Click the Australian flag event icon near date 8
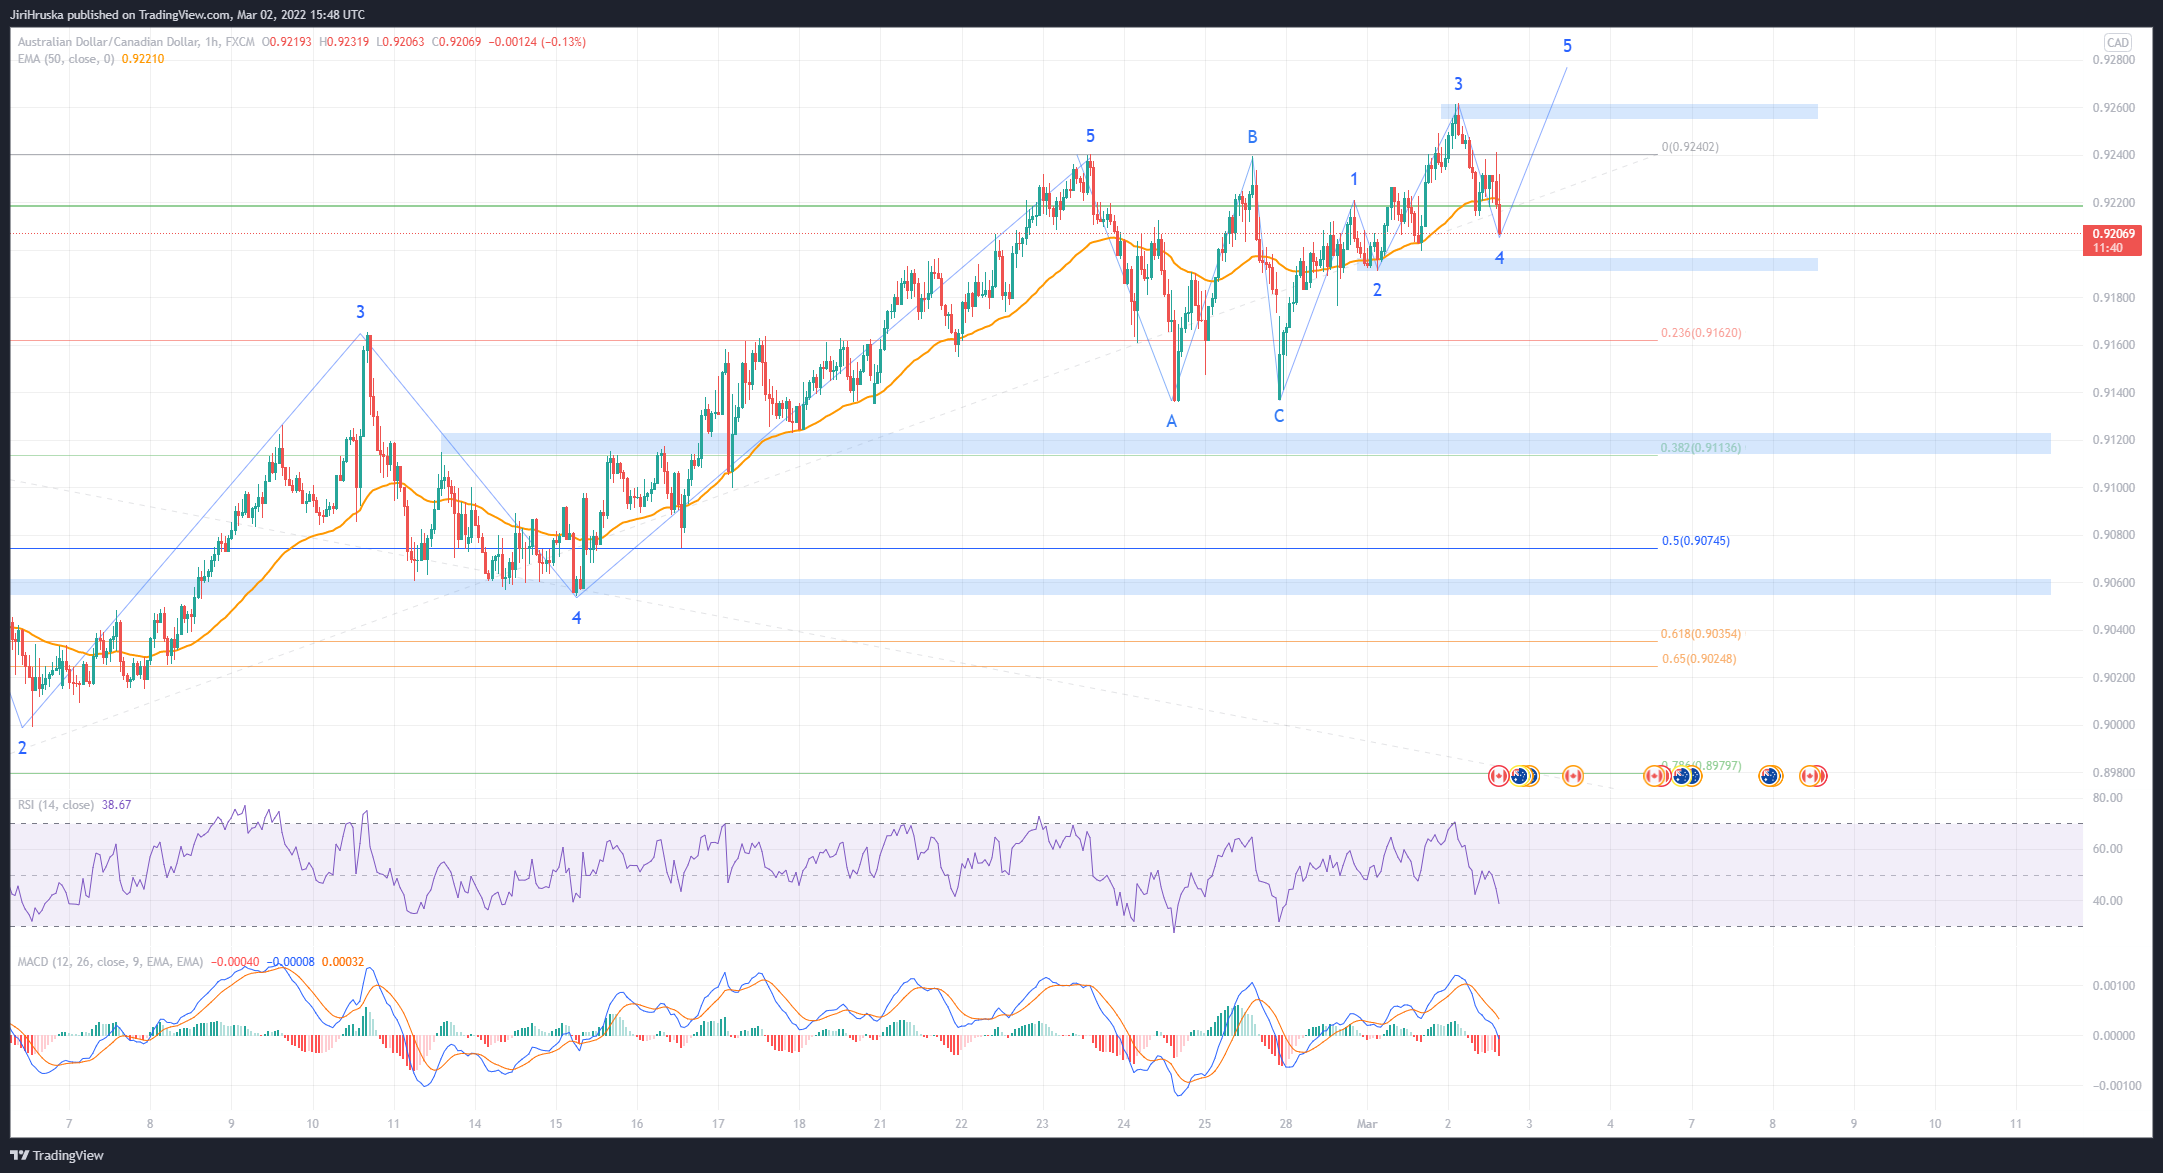Screen dimensions: 2163x1173 tap(1770, 776)
